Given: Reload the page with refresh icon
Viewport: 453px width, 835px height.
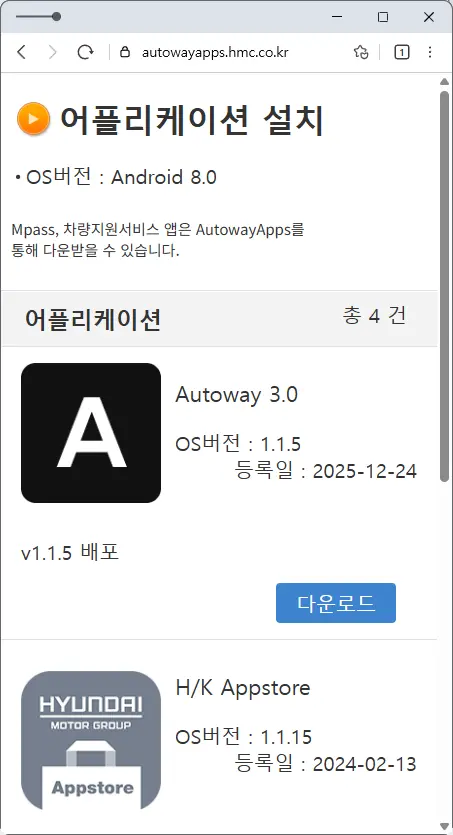Looking at the screenshot, I should [x=85, y=52].
